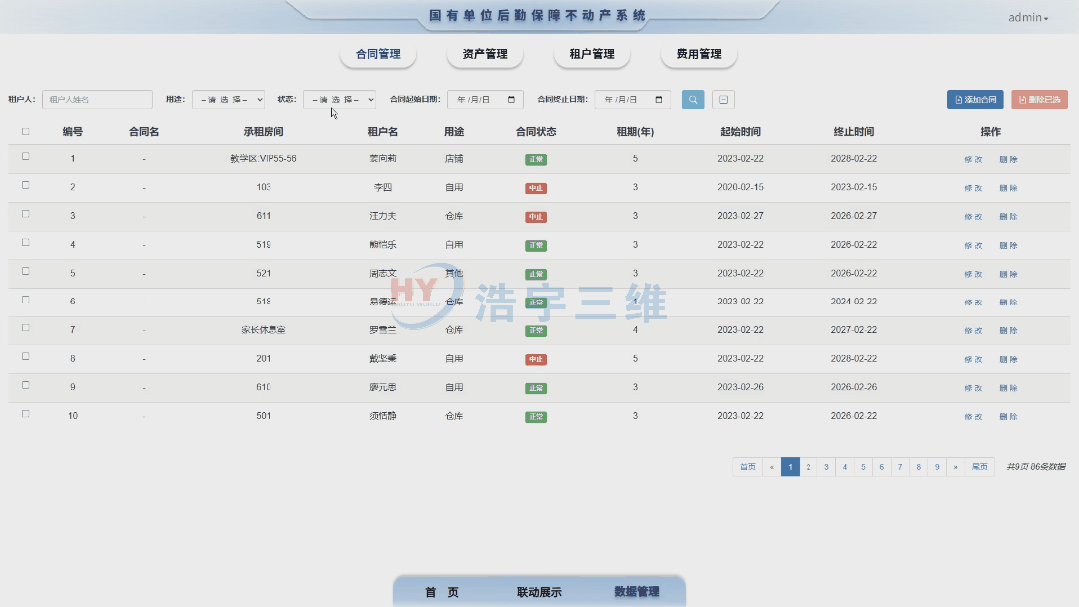Click current page 1 in pagination

click(790, 467)
